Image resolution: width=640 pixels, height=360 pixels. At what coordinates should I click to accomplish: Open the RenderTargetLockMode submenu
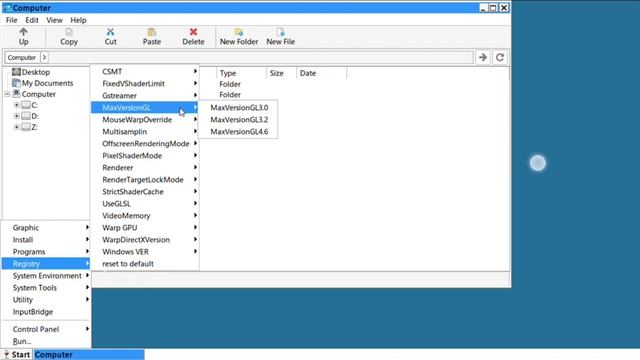(145, 180)
